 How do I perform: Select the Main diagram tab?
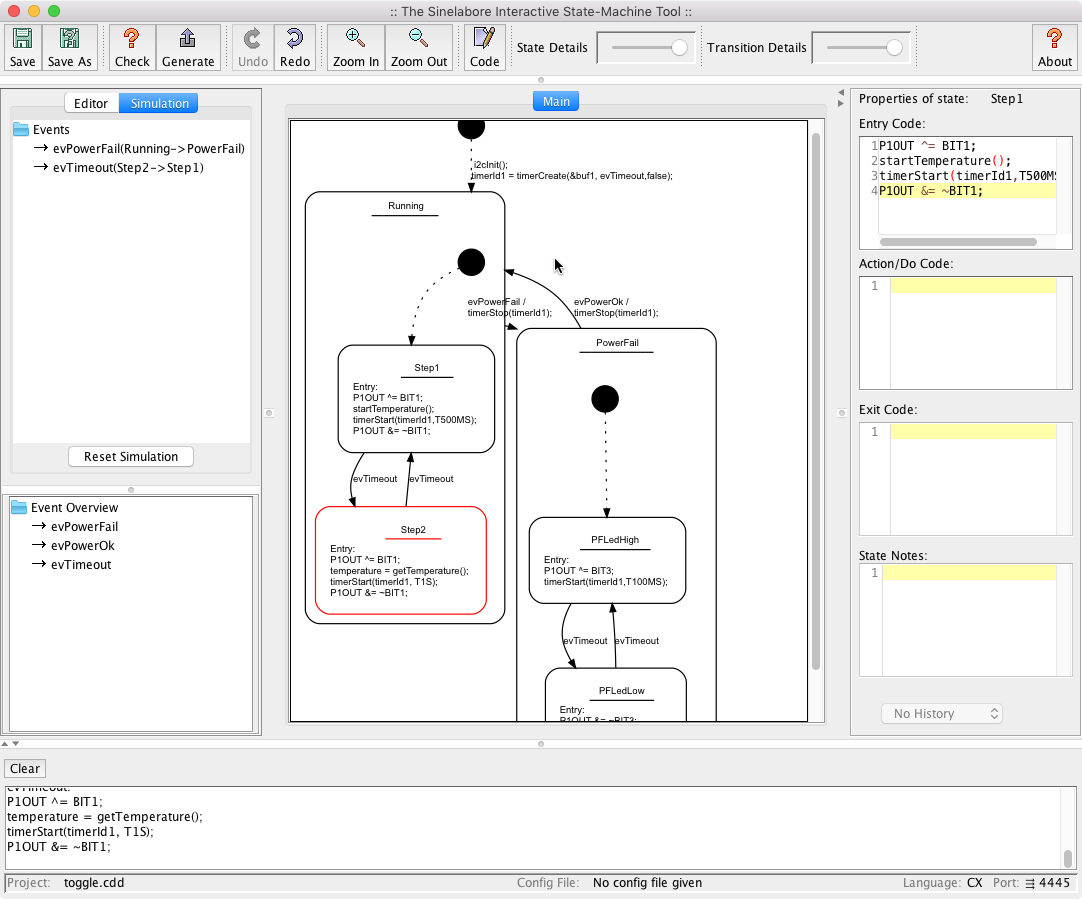[x=555, y=100]
